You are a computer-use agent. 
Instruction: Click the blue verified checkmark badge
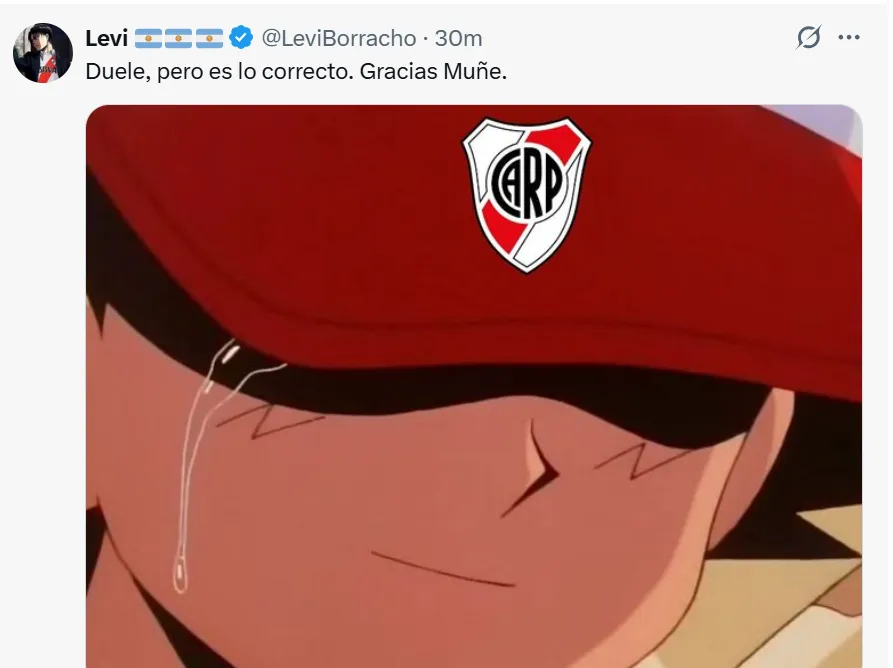click(x=241, y=38)
